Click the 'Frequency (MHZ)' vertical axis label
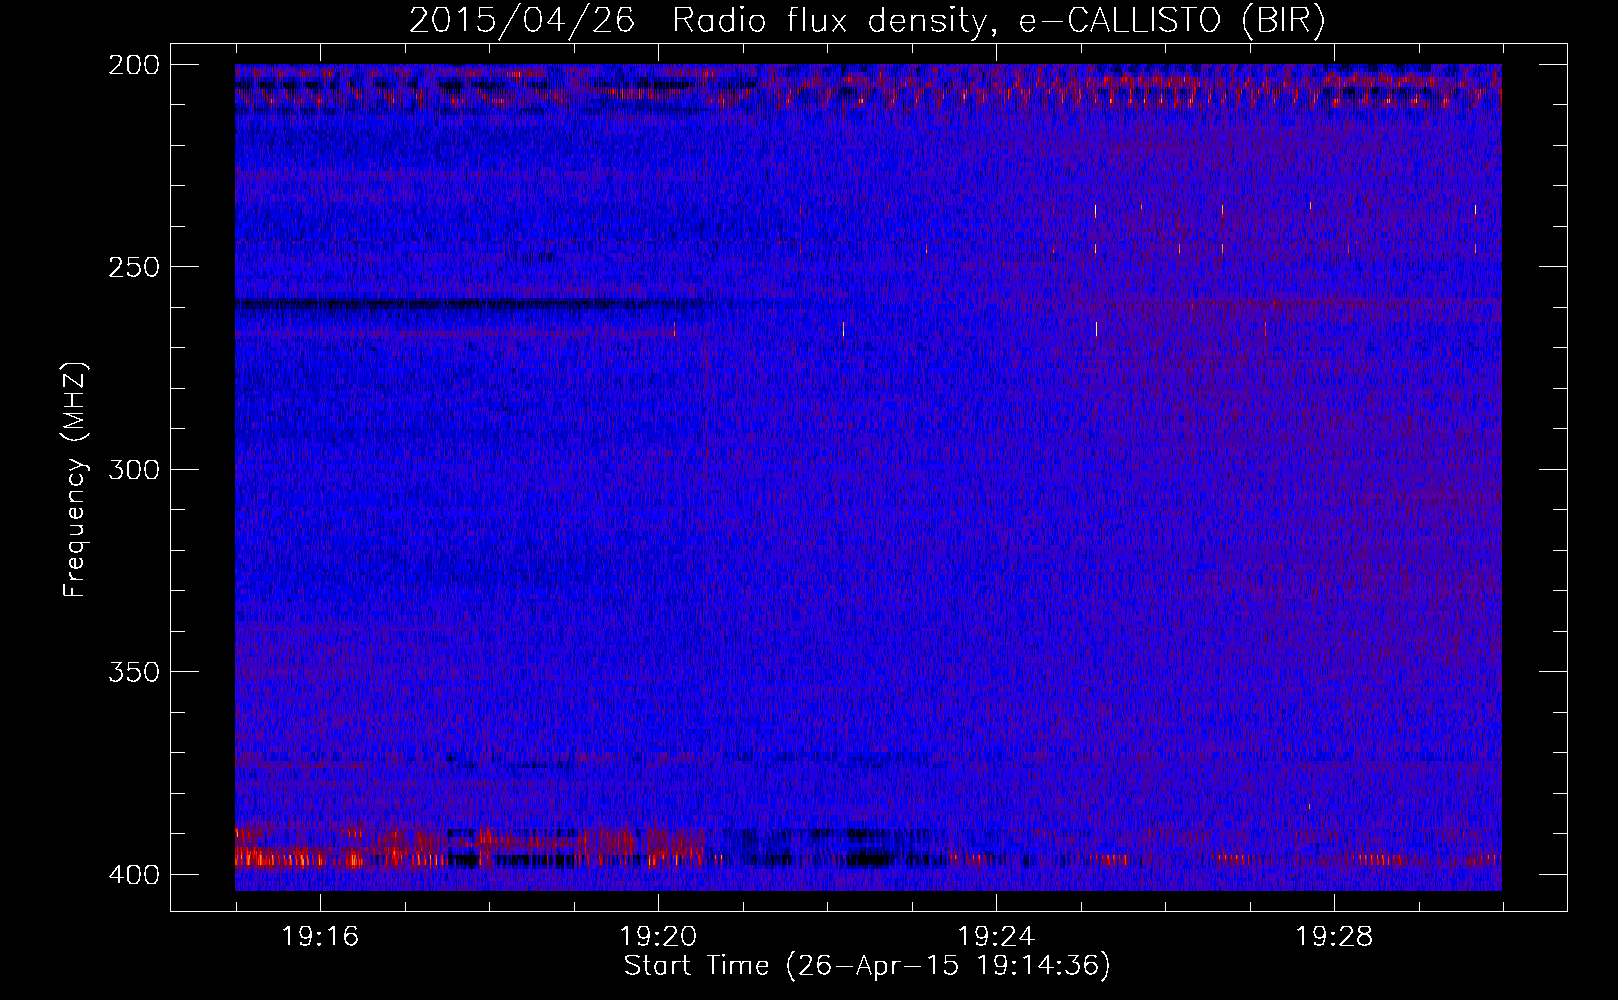 click(x=75, y=479)
